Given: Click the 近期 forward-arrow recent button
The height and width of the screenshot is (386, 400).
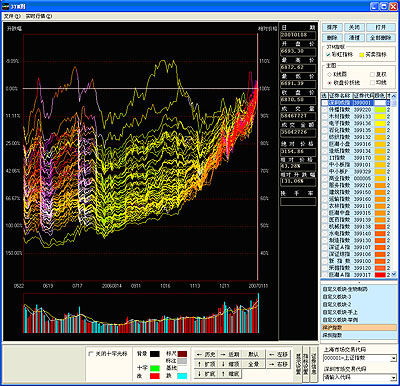Looking at the screenshot, I should coord(230,354).
